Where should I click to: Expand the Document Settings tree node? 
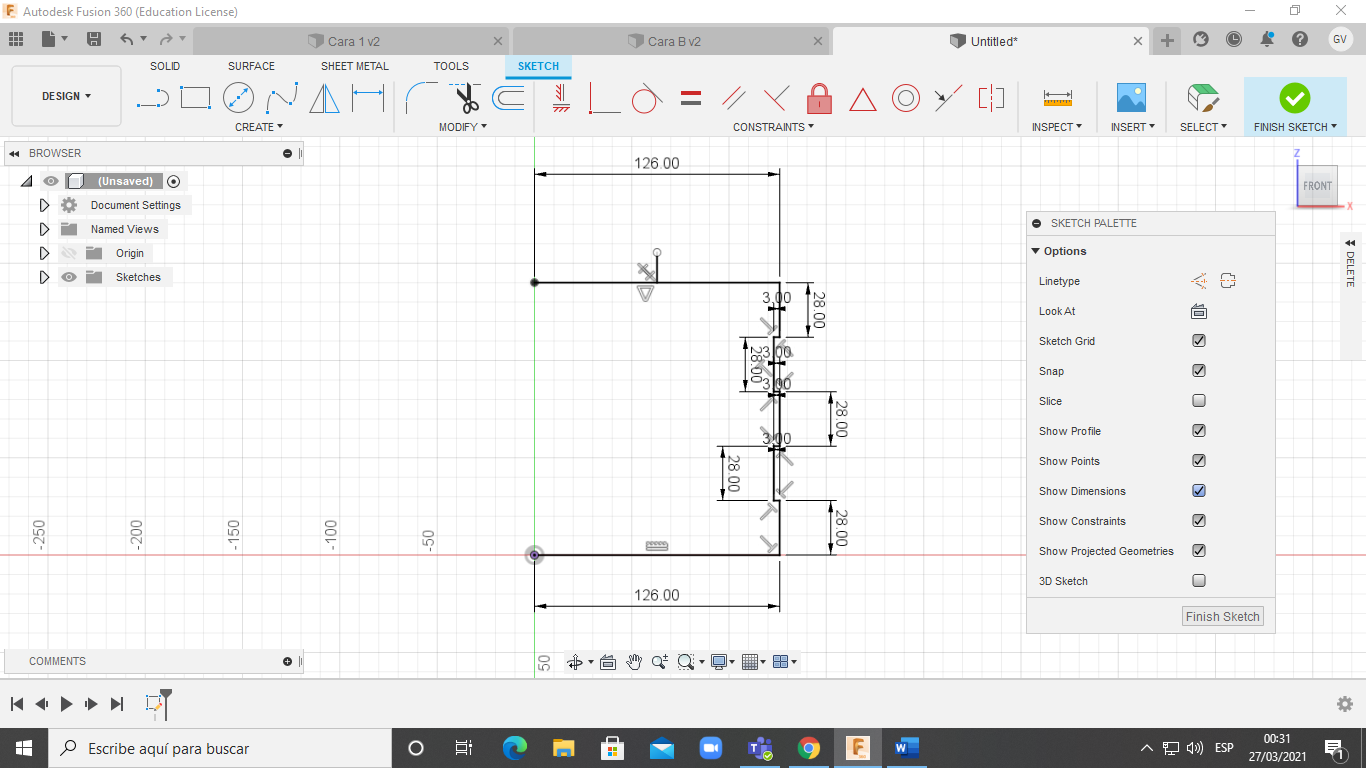pos(44,205)
